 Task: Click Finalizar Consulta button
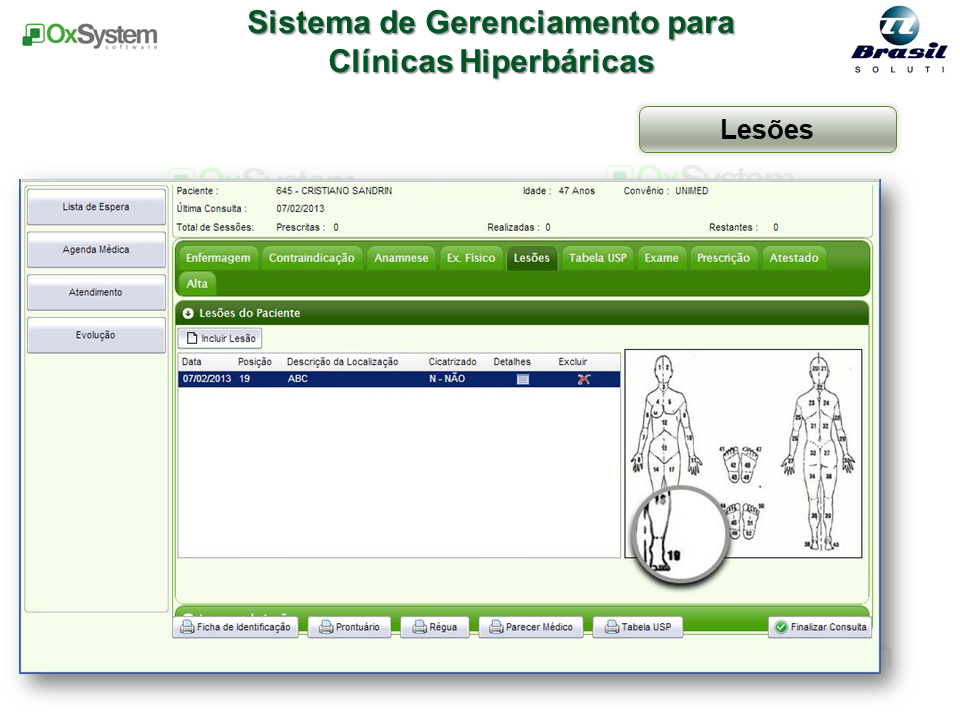pos(820,627)
